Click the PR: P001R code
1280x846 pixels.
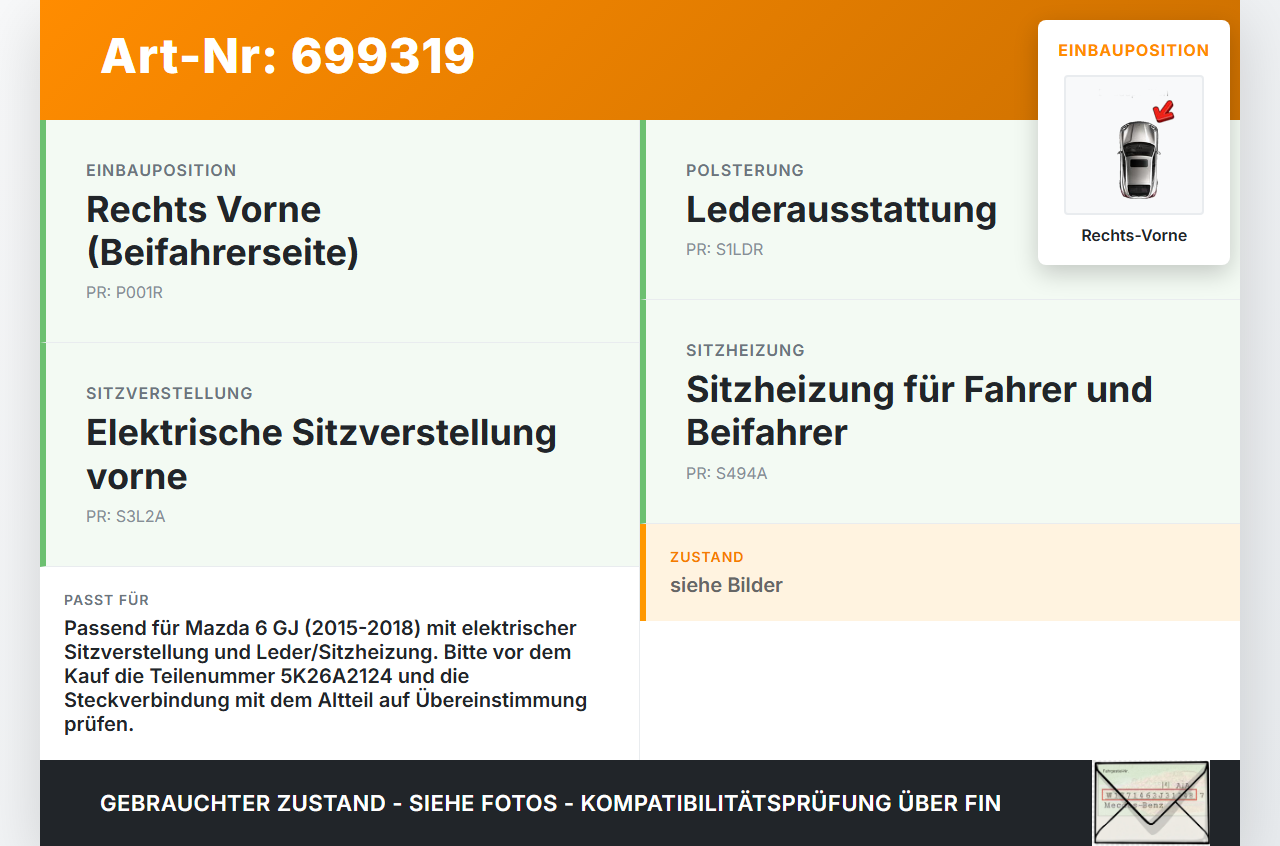coord(124,293)
